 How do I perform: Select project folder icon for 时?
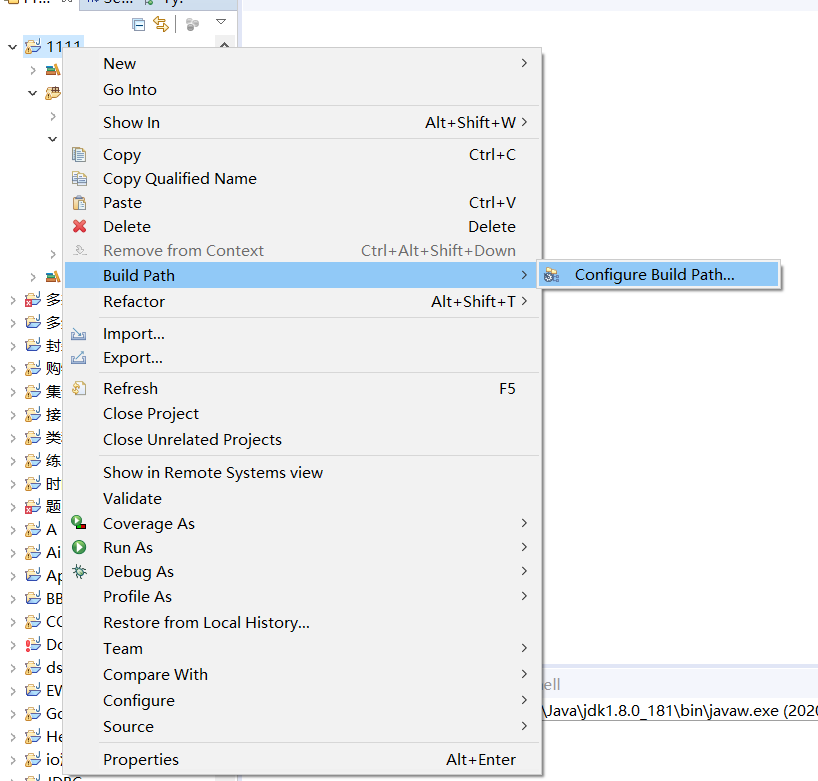pos(33,484)
